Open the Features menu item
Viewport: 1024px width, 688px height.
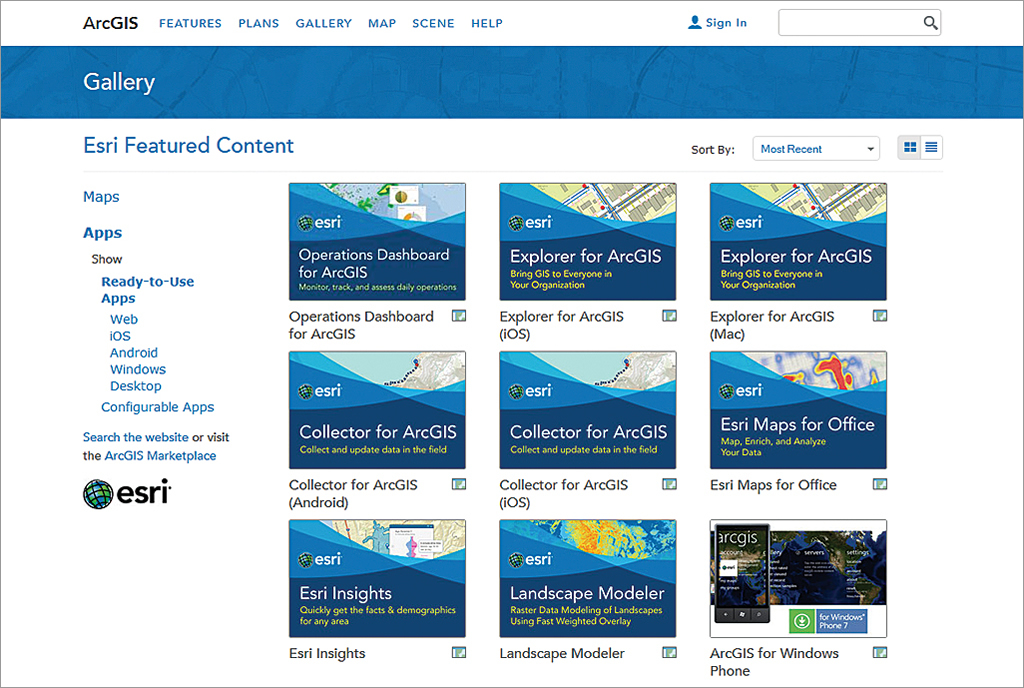[190, 23]
